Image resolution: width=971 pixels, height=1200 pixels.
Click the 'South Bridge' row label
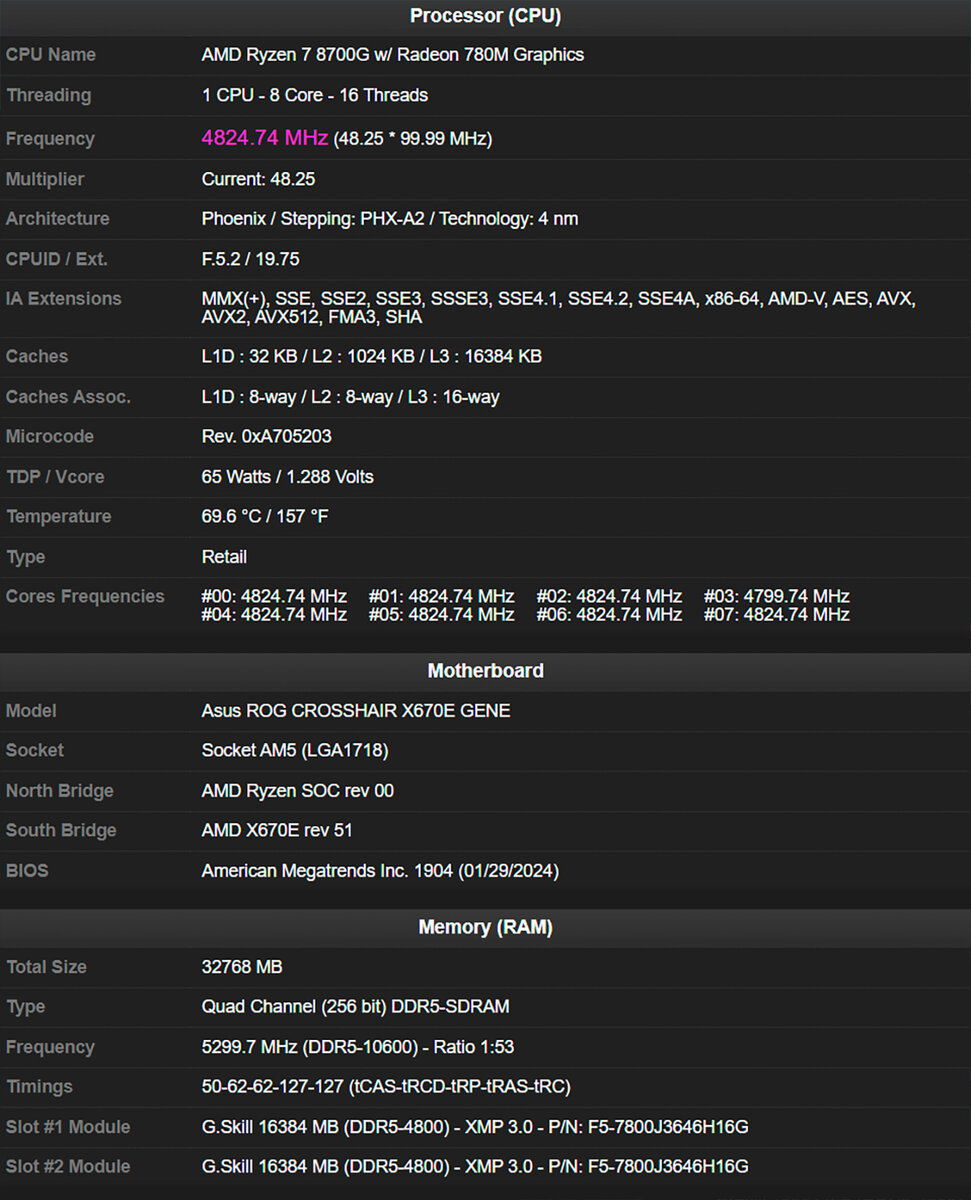pos(61,830)
